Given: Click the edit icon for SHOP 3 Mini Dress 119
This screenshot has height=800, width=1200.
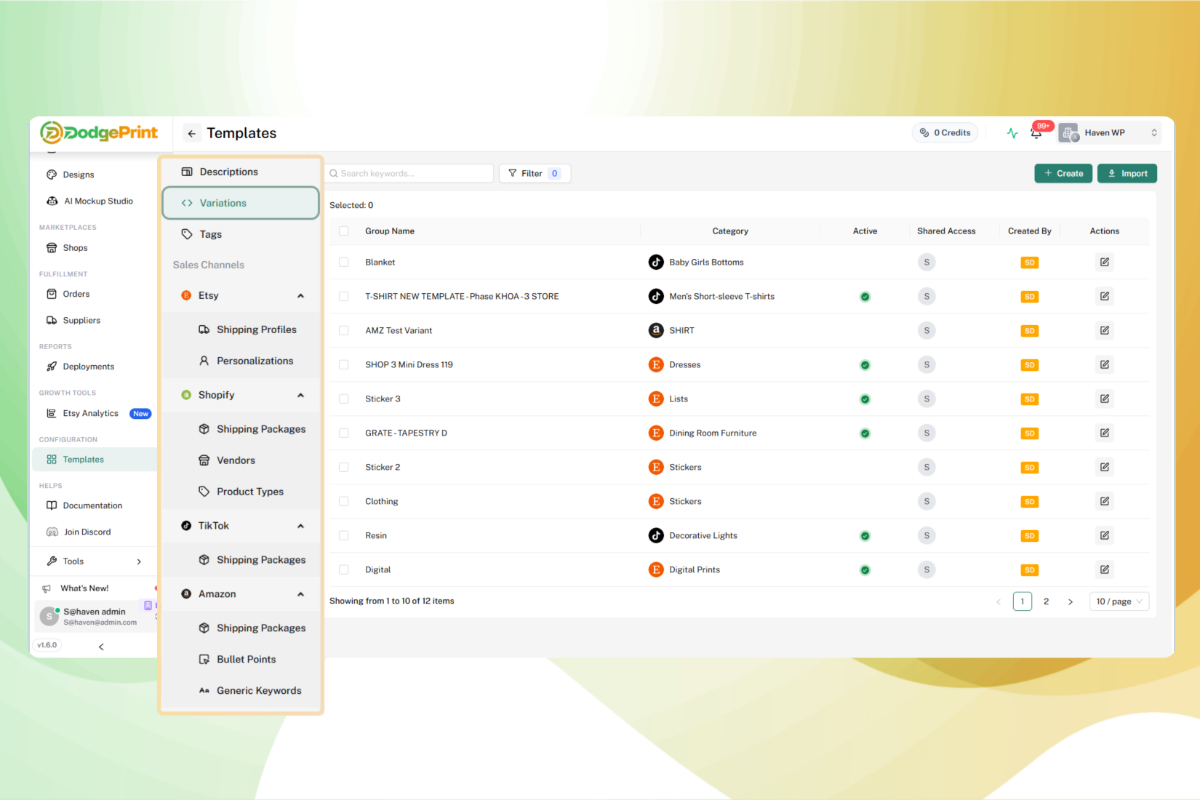Looking at the screenshot, I should [x=1104, y=364].
